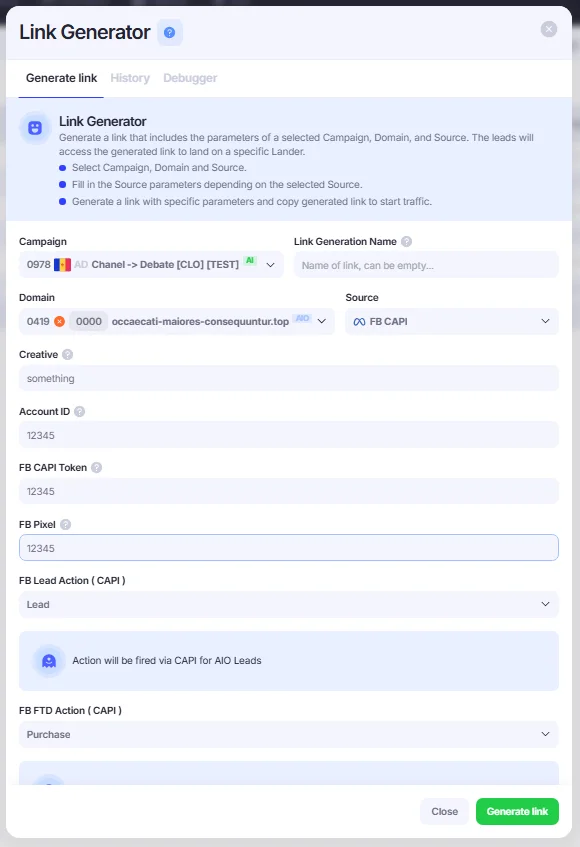
Task: Click the question mark icon next to FB Pixel
Action: coord(65,525)
